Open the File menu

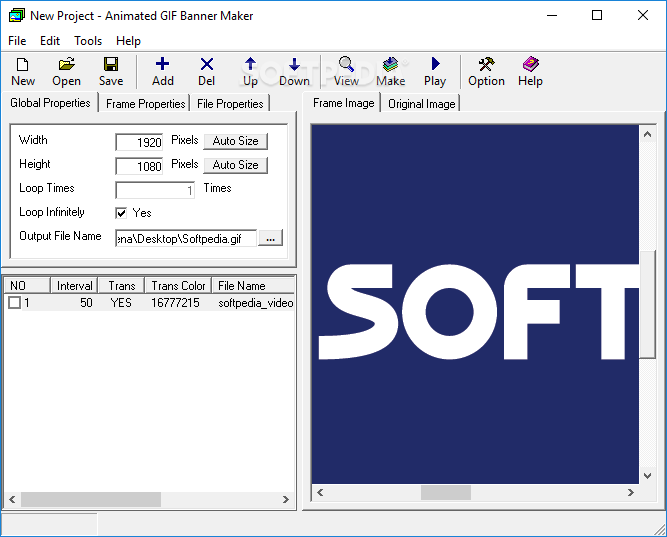(17, 41)
